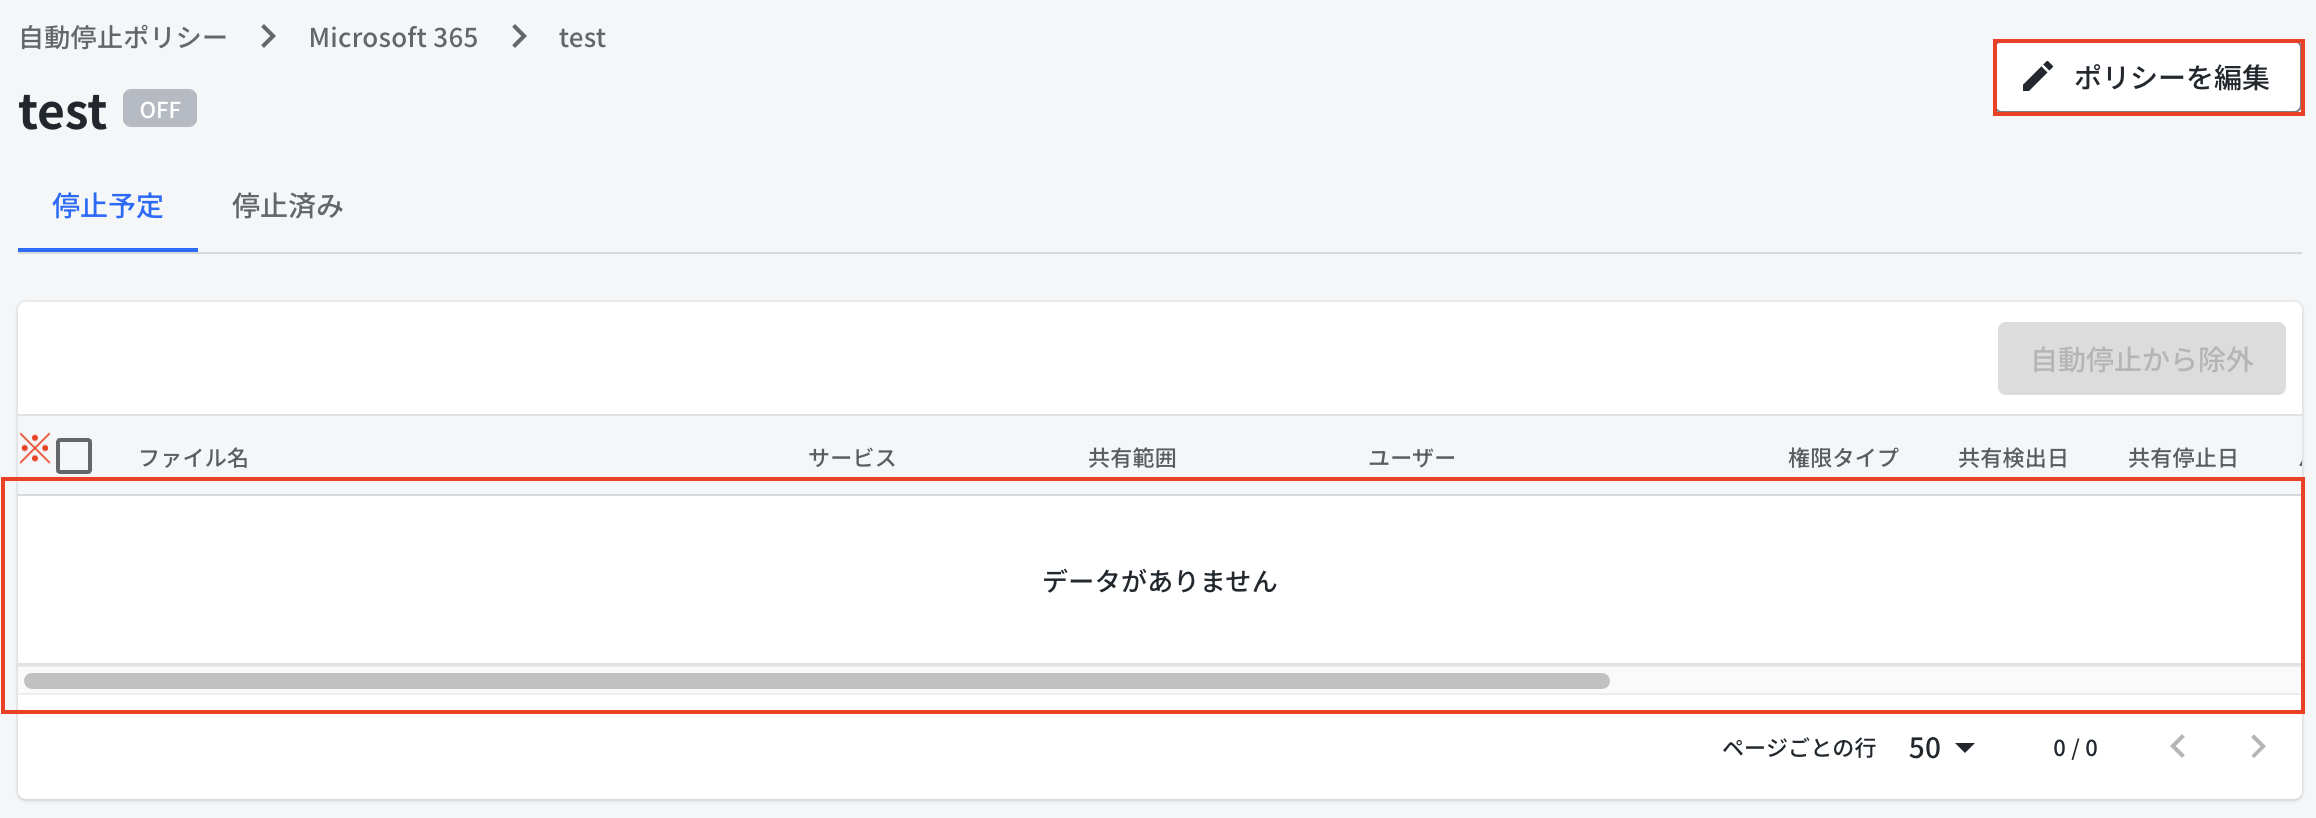Click the 自動停止から除外 button
The image size is (2316, 818).
point(2141,358)
